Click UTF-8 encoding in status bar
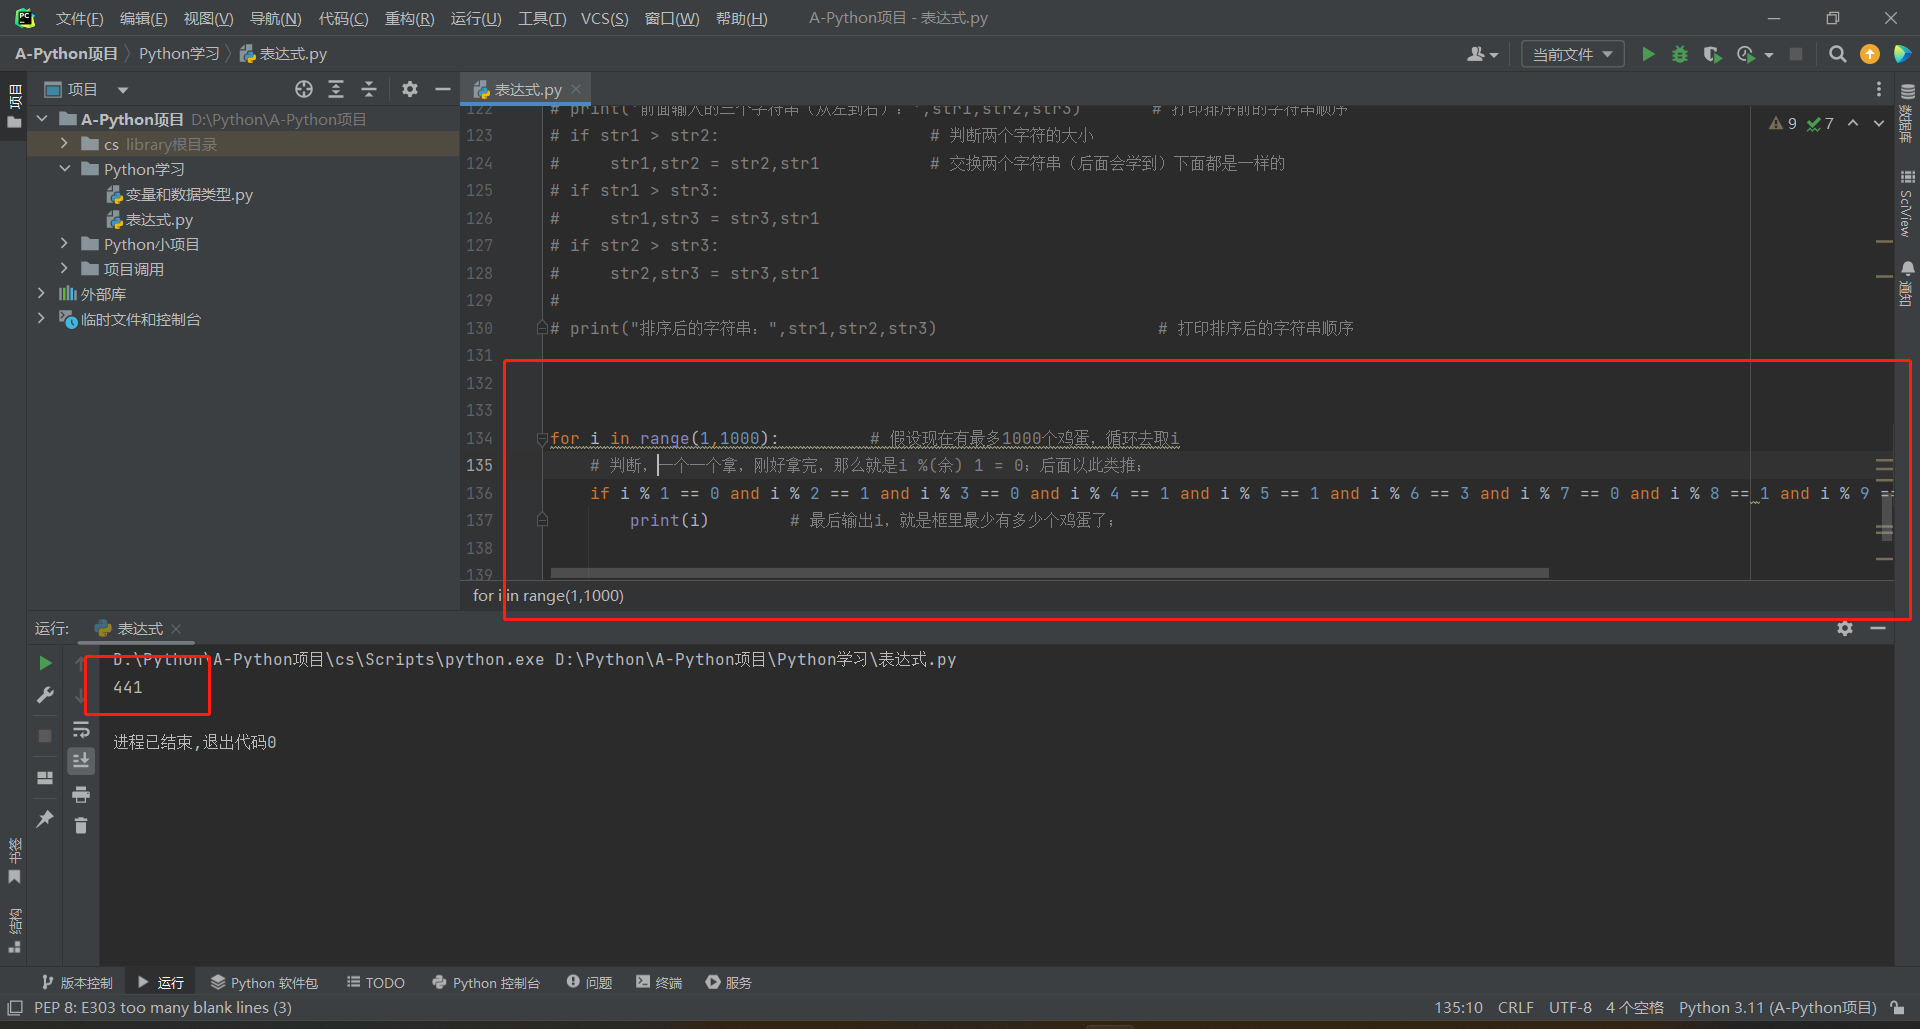 point(1569,1007)
